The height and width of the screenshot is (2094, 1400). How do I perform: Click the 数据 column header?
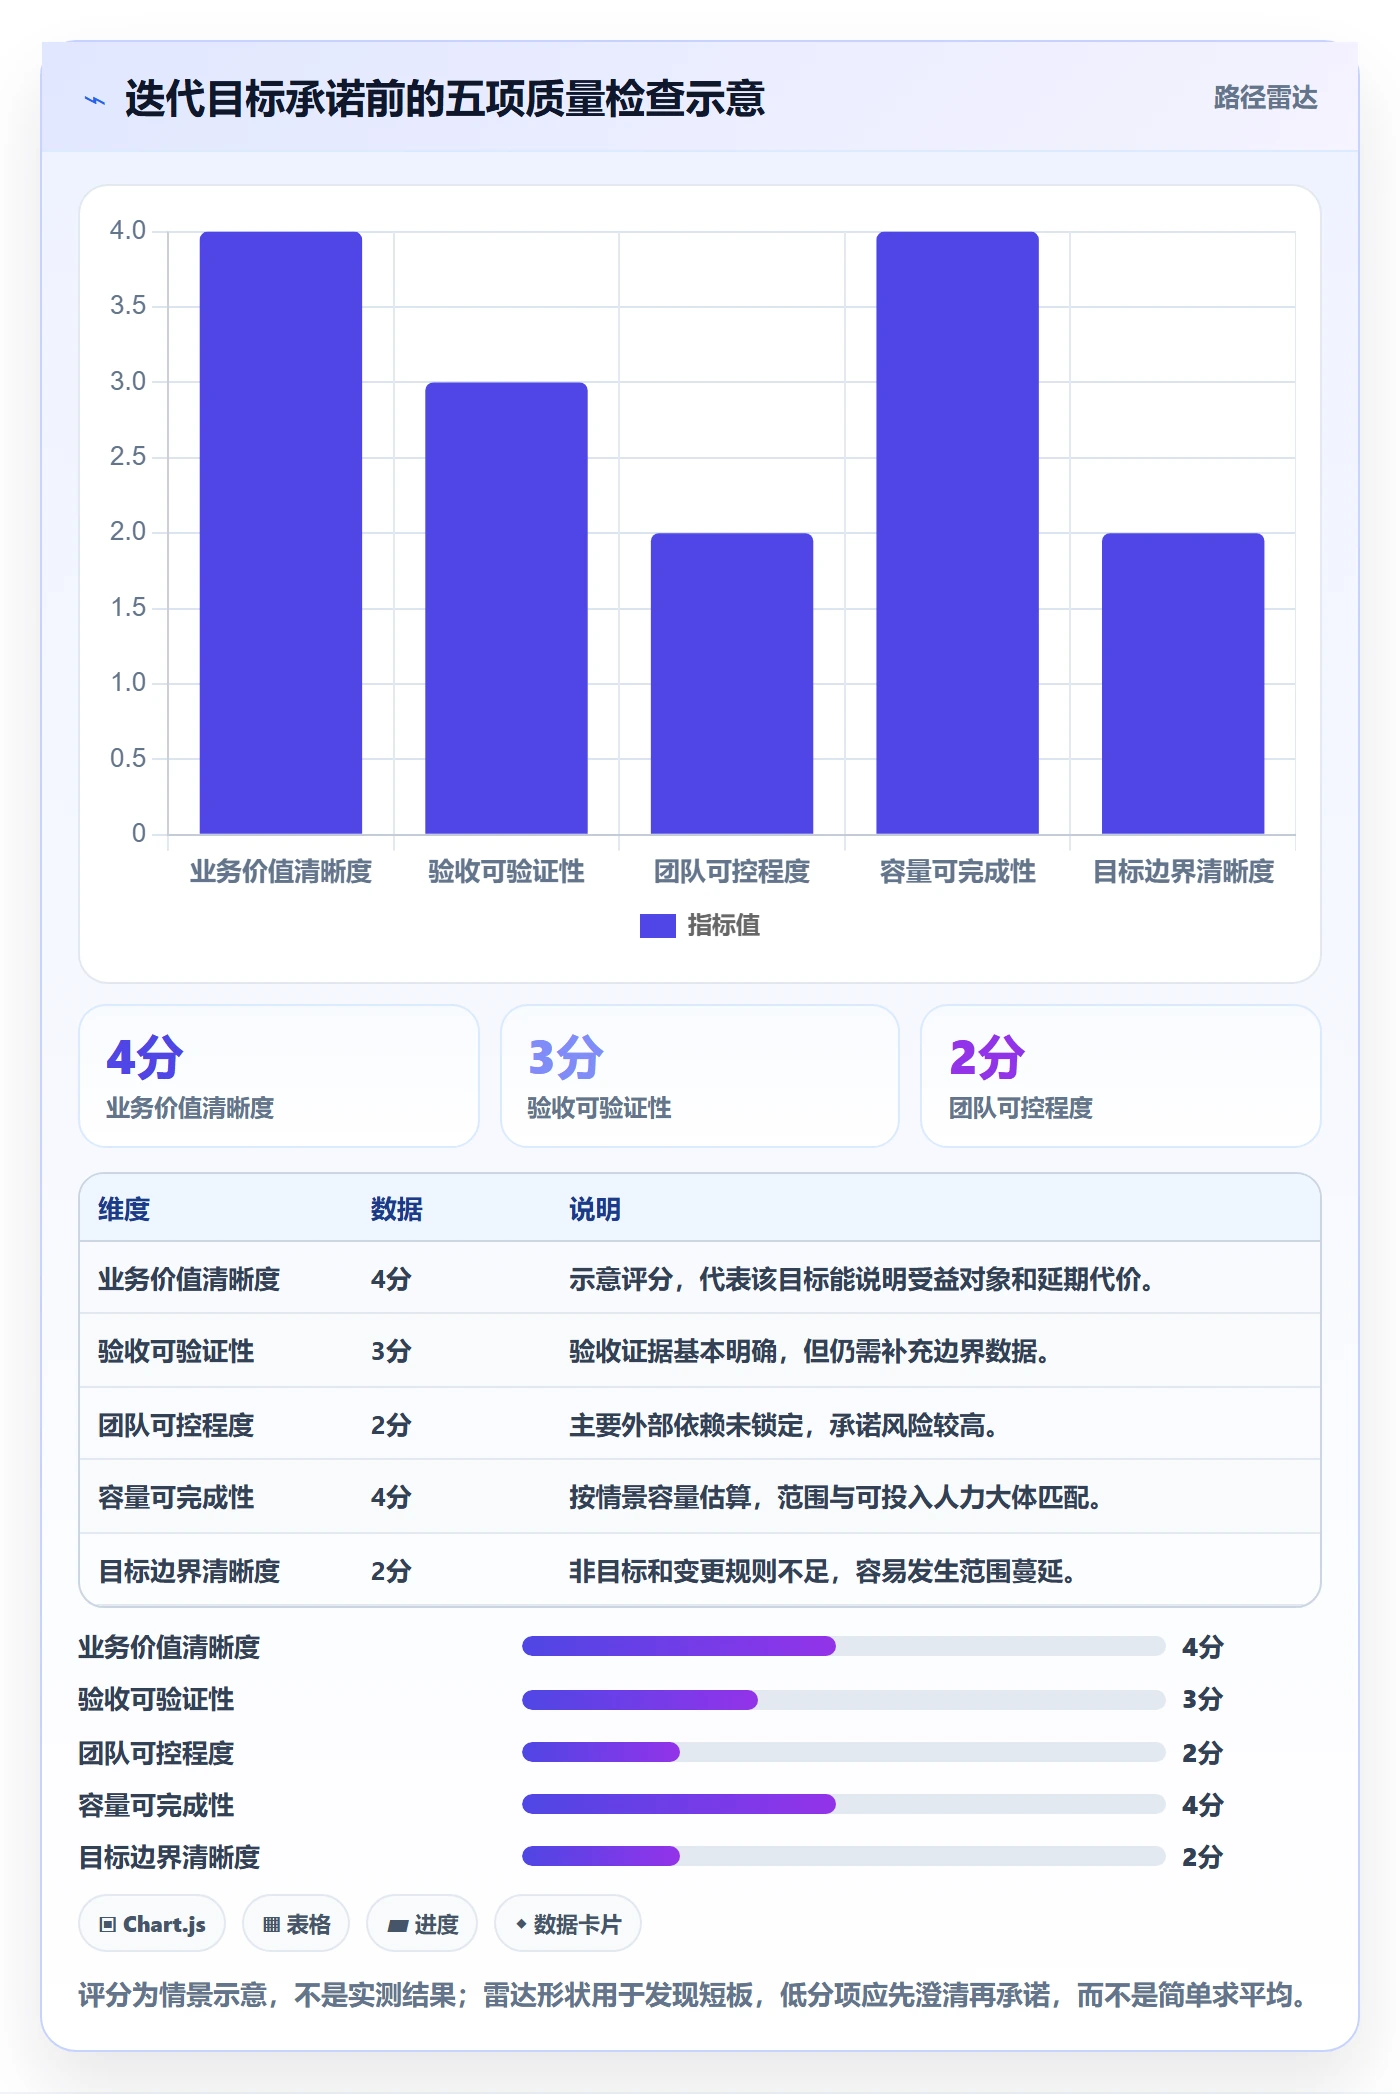[x=396, y=1209]
